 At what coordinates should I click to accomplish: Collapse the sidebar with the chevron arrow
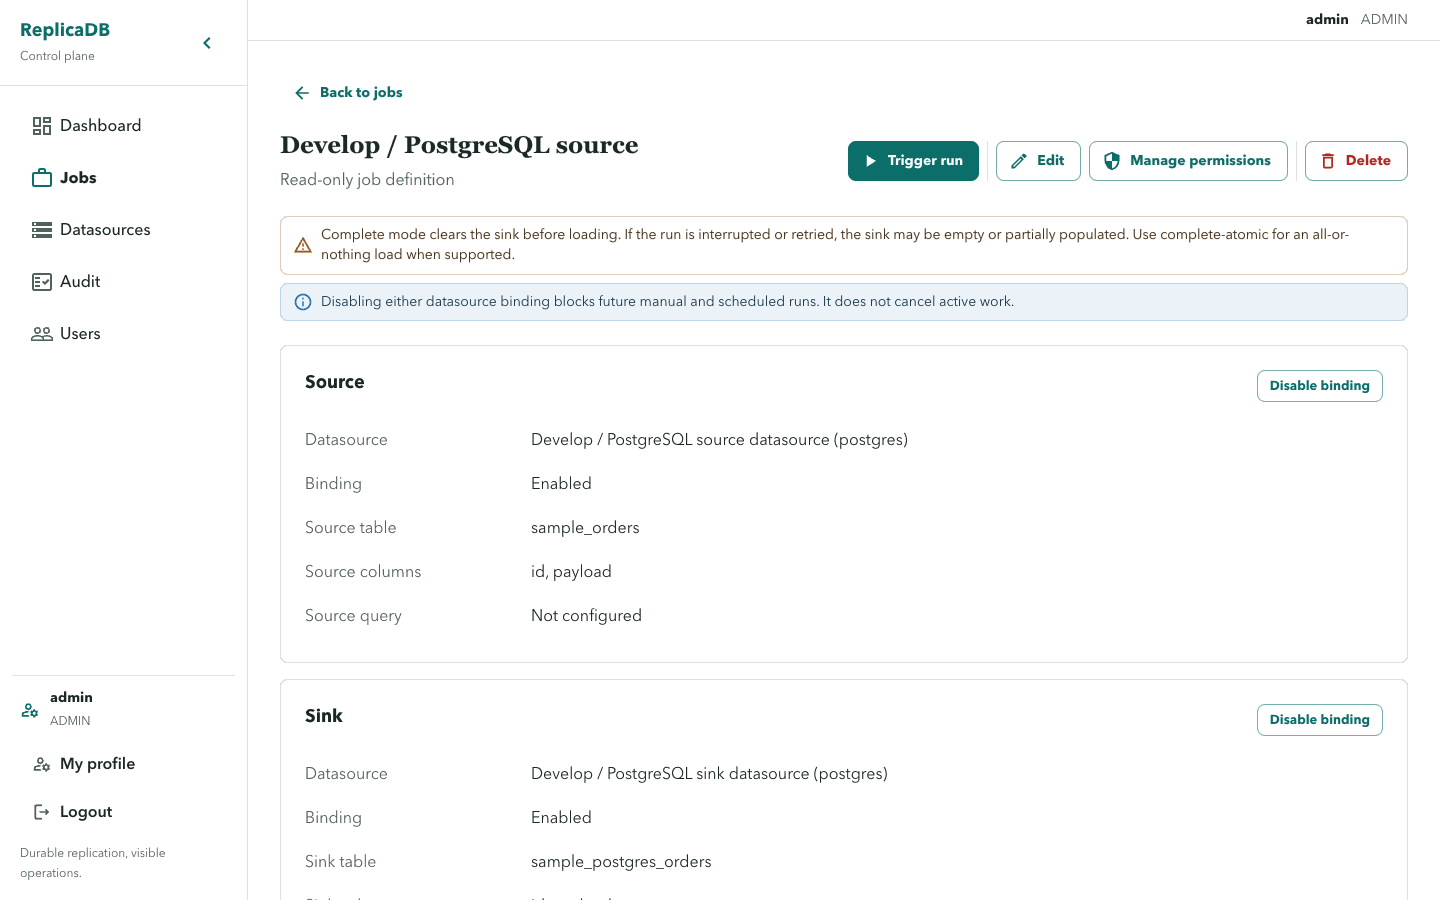click(x=207, y=43)
